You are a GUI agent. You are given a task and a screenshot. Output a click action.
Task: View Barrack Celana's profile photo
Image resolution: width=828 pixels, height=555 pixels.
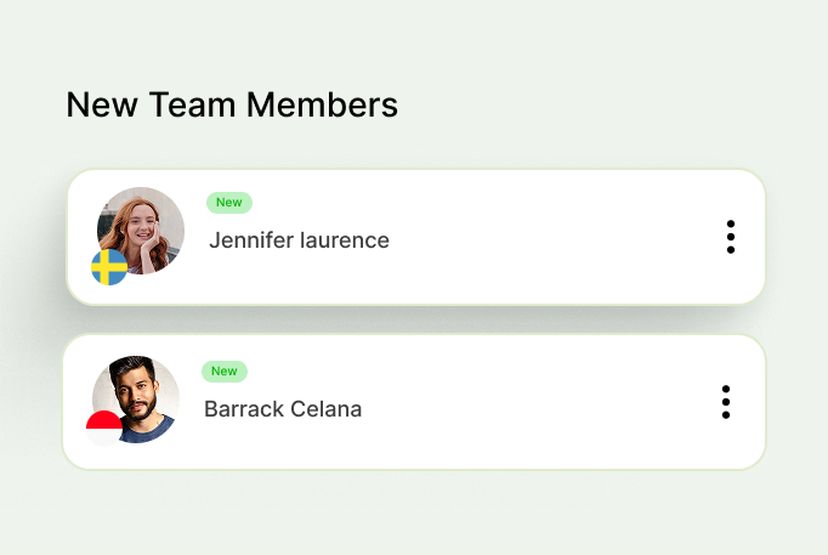(138, 397)
